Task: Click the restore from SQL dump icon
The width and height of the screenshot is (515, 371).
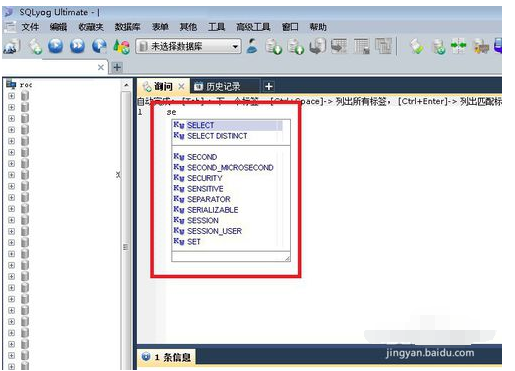Action: [x=317, y=46]
